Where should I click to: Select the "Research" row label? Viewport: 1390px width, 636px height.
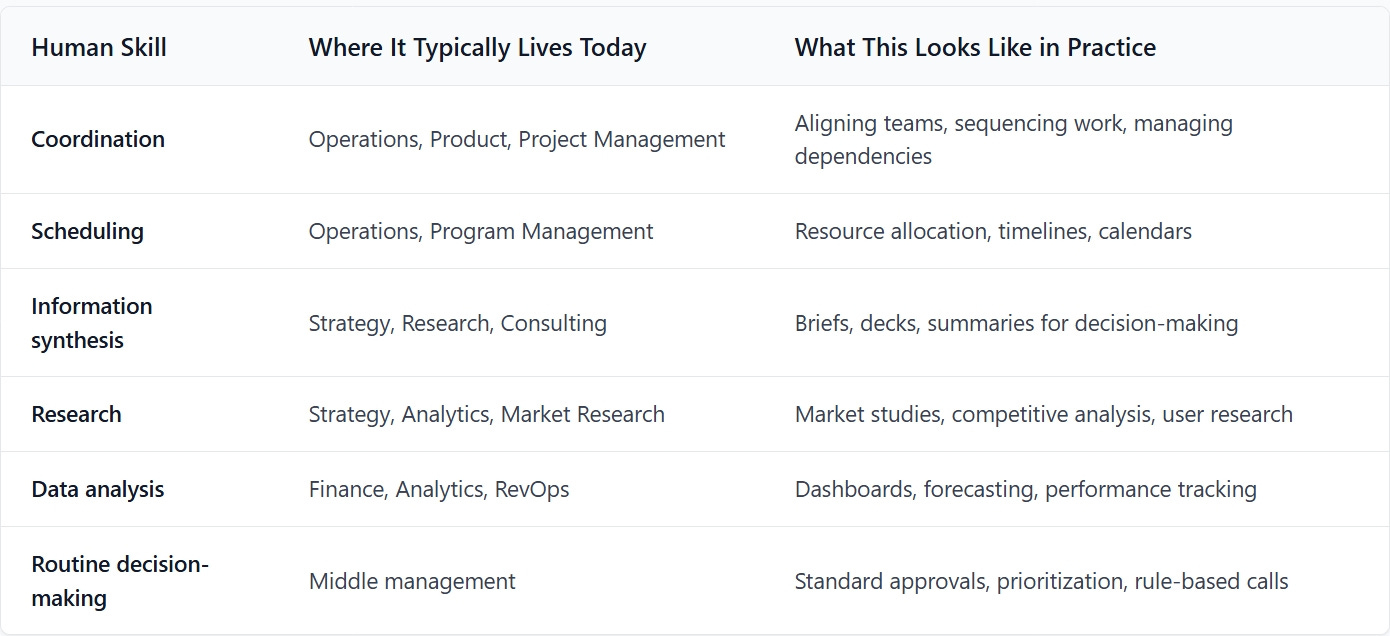(76, 414)
